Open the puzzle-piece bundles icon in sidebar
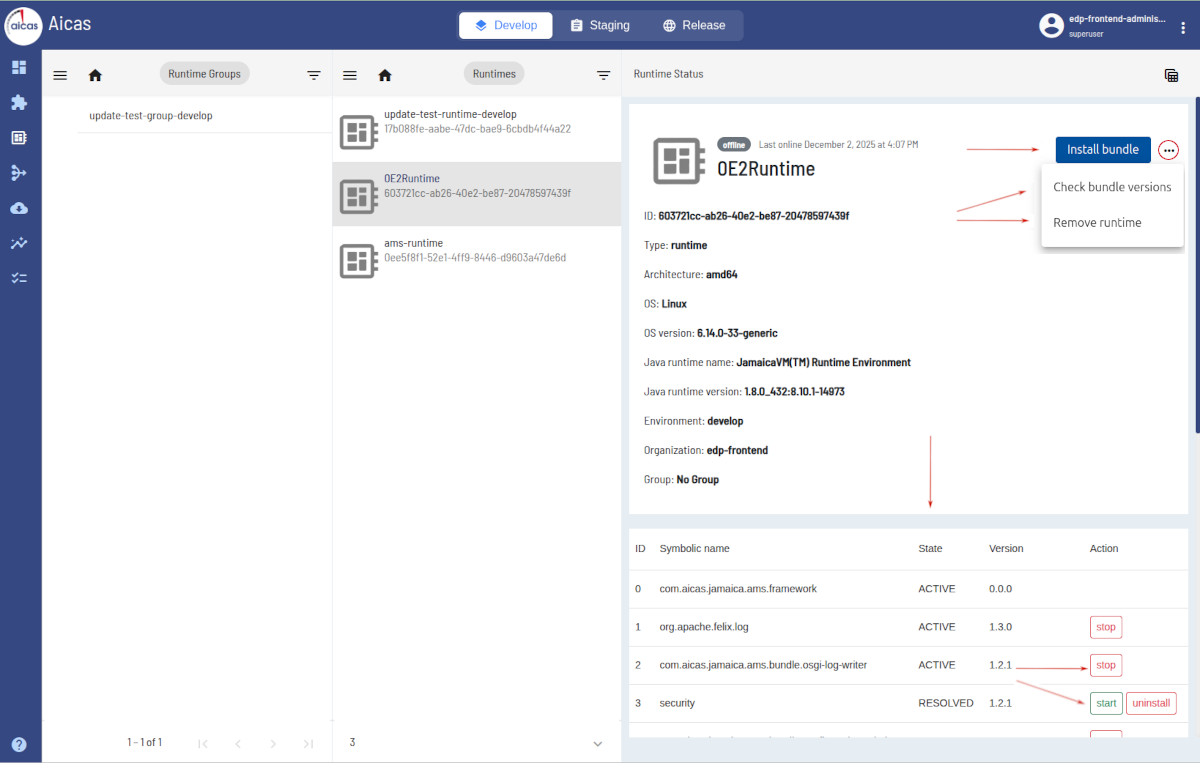This screenshot has width=1200, height=763. click(19, 103)
